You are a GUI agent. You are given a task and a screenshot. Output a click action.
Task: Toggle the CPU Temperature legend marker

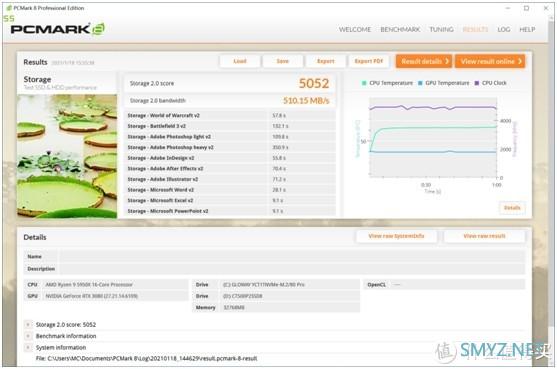(x=364, y=83)
